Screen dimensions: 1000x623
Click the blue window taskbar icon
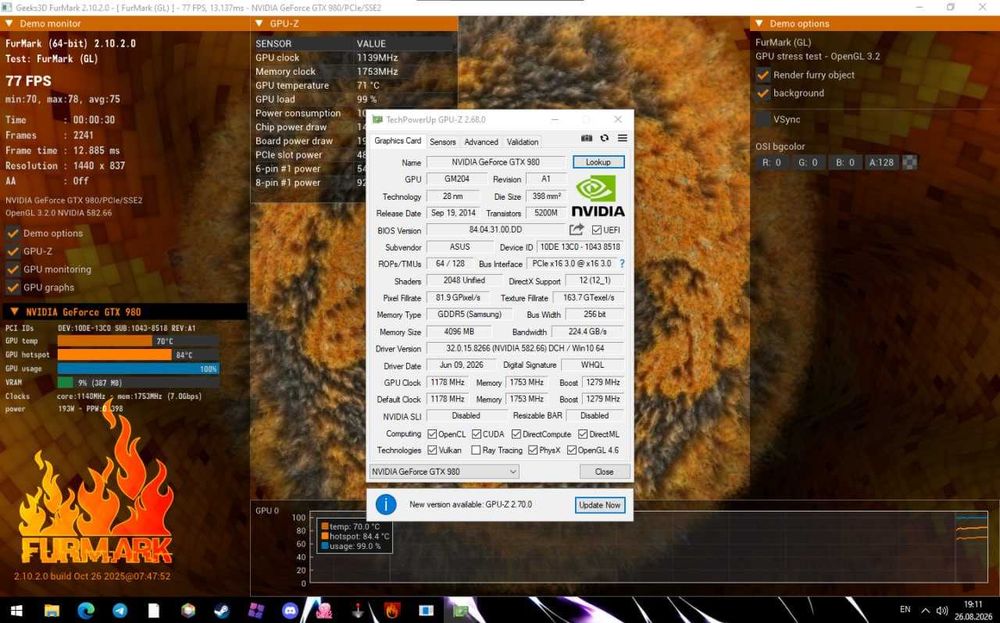tap(426, 611)
